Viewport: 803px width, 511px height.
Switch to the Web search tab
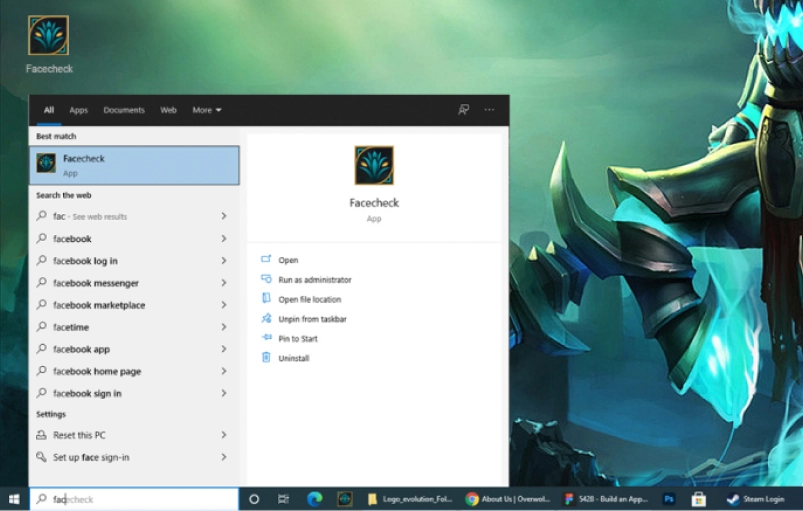coord(168,110)
